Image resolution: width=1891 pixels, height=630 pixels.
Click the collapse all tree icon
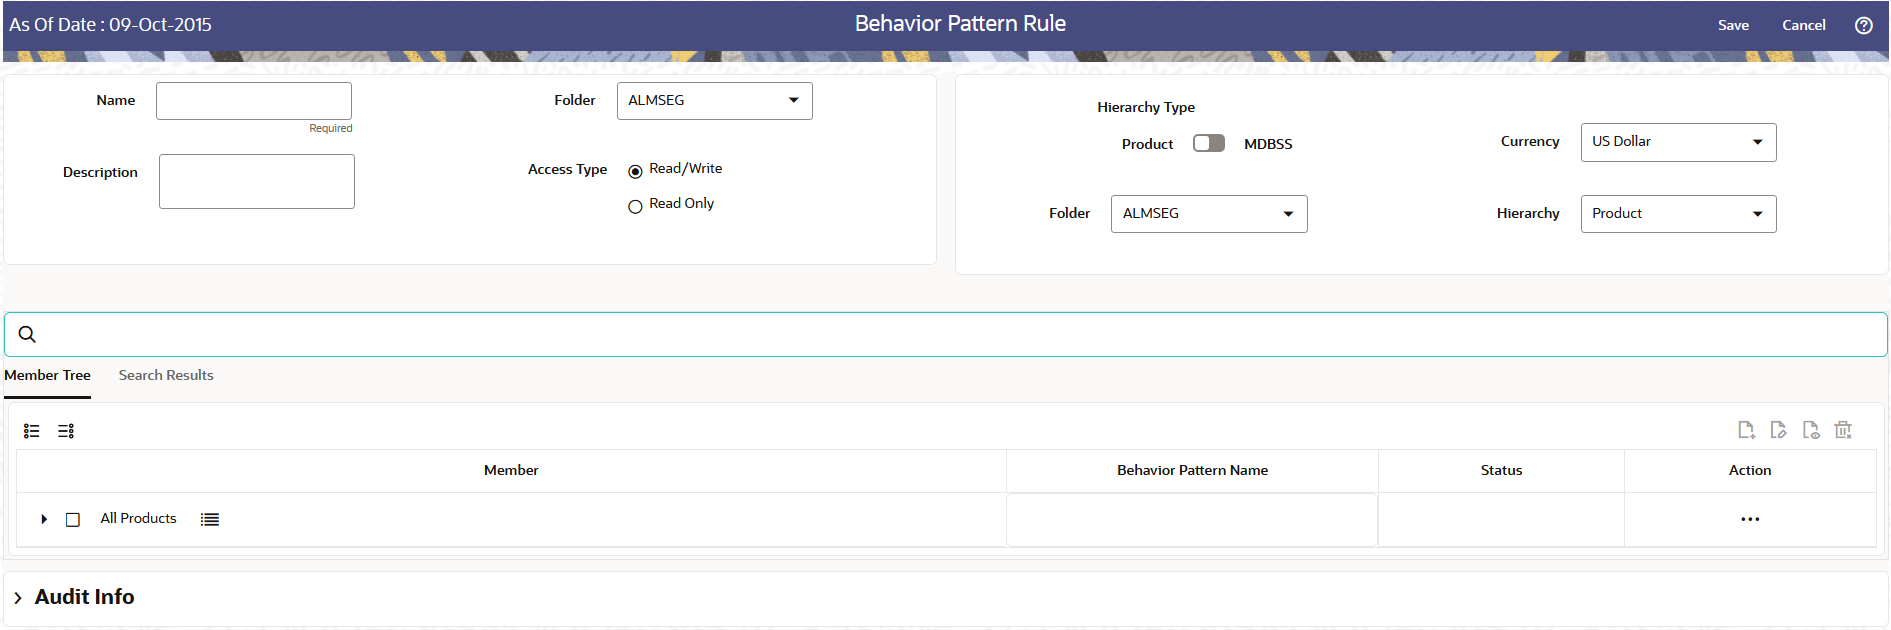(x=66, y=431)
